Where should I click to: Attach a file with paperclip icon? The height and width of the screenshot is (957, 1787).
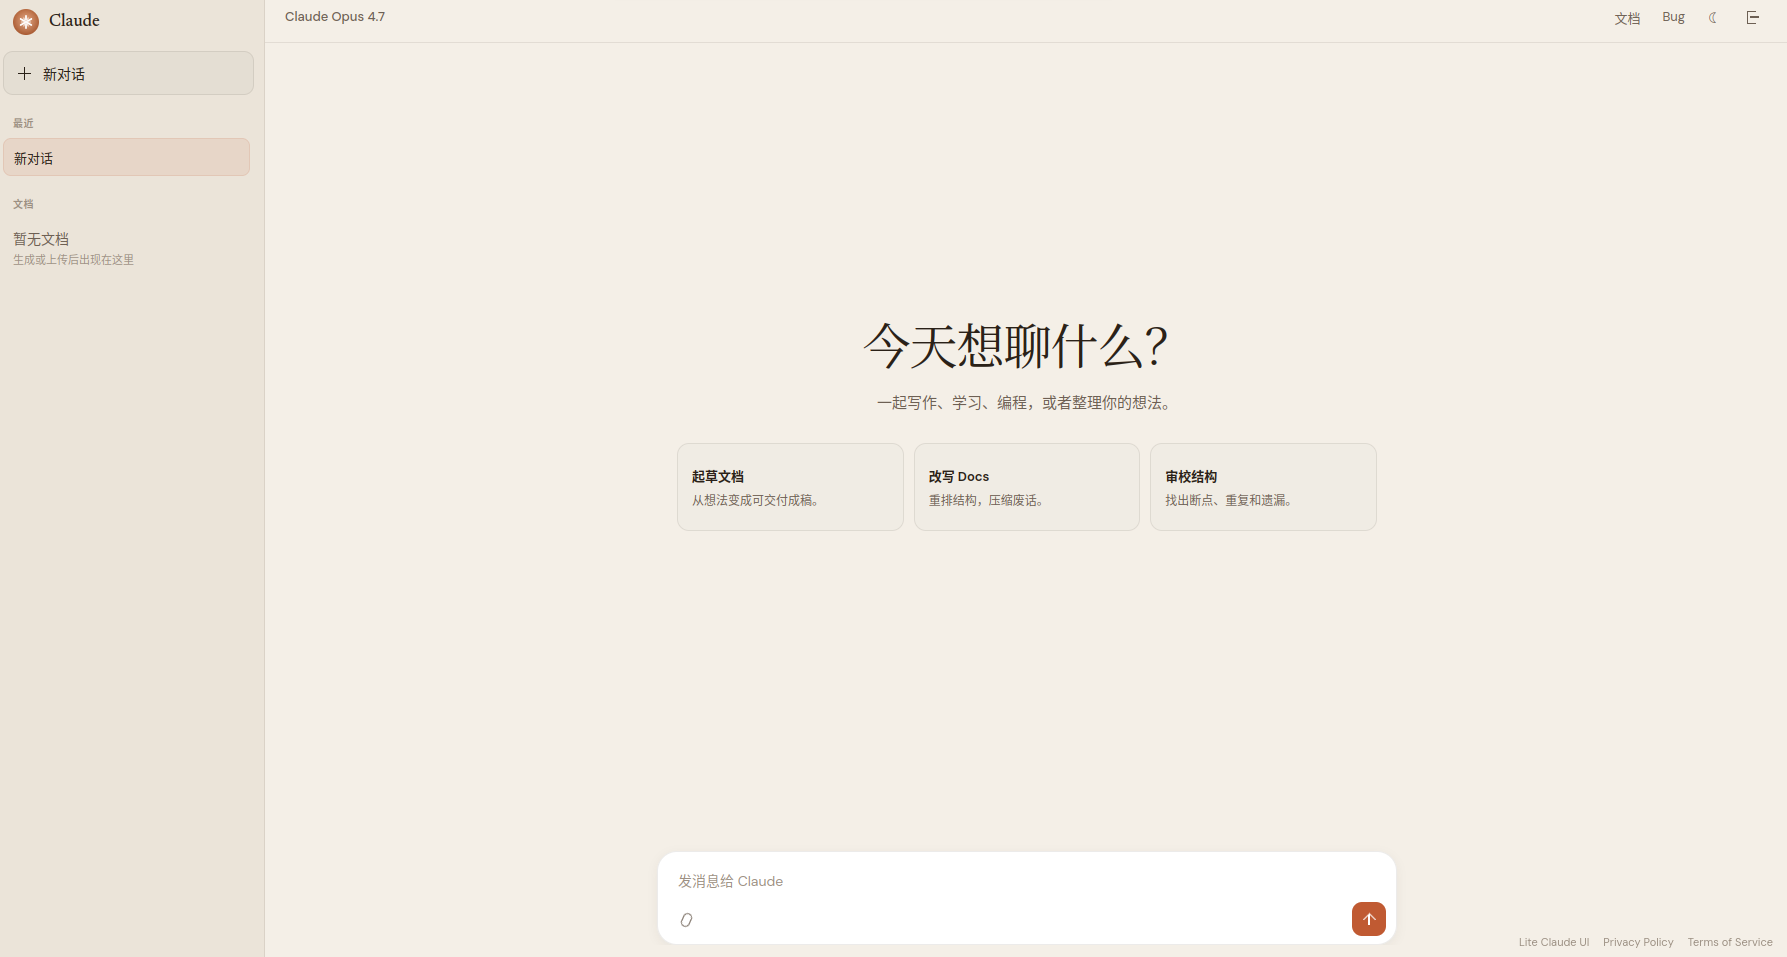(686, 920)
